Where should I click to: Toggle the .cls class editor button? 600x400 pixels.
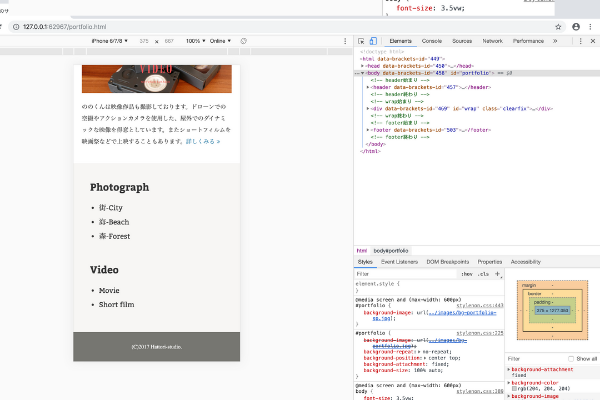click(483, 274)
